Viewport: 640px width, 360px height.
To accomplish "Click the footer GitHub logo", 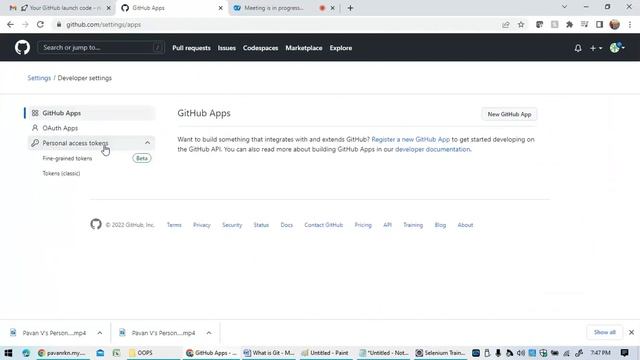I will pyautogui.click(x=96, y=224).
